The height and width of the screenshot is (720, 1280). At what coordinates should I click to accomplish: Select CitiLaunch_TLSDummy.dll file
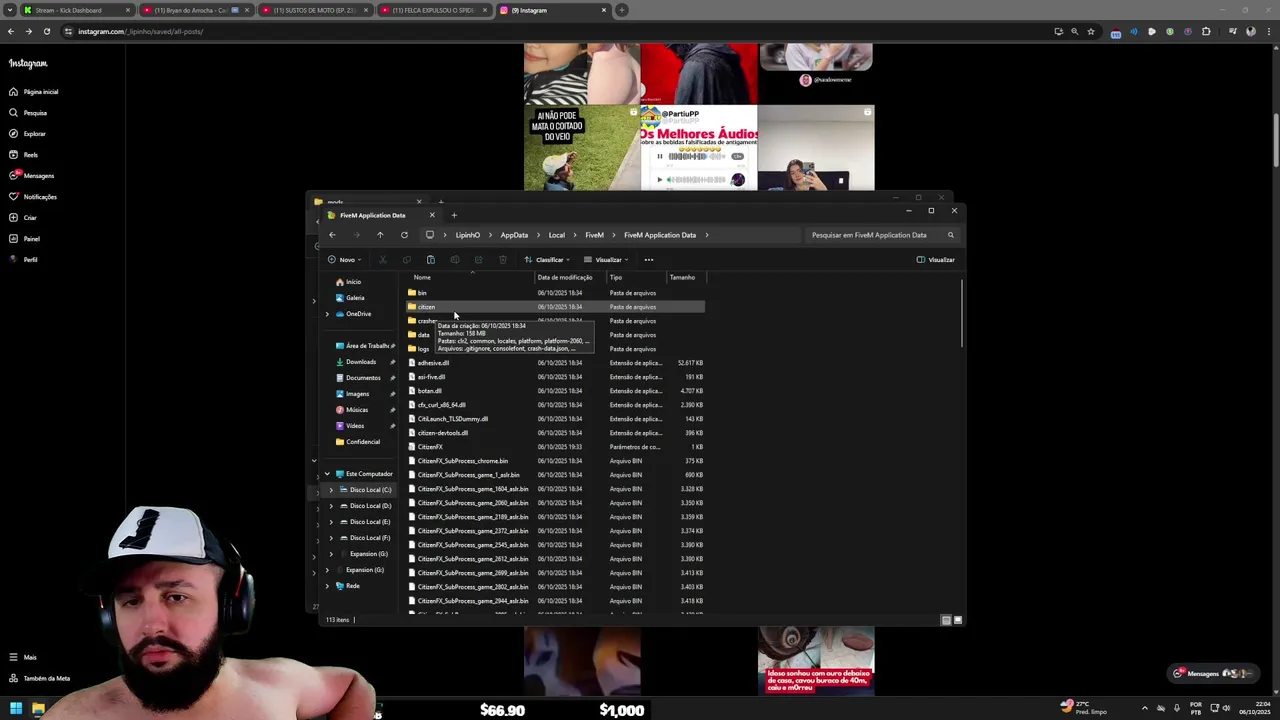(x=555, y=419)
